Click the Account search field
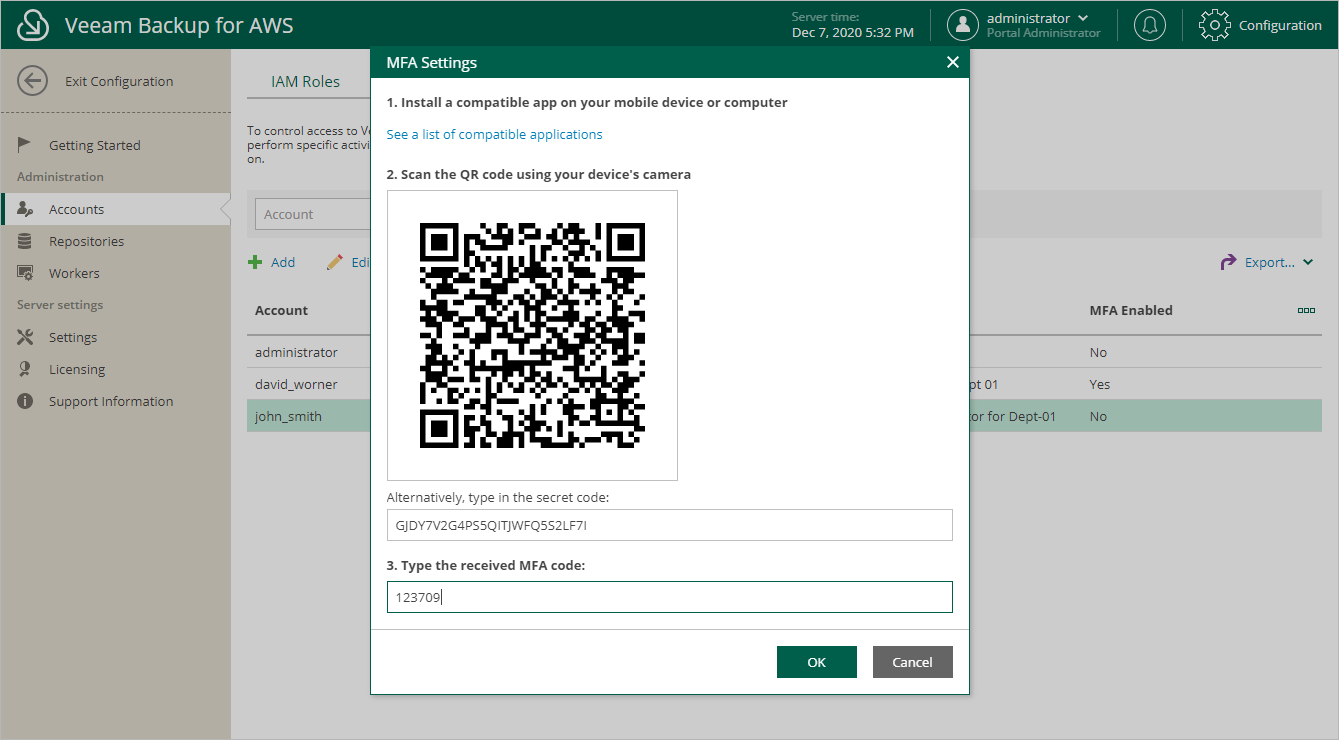This screenshot has width=1339, height=740. [312, 214]
